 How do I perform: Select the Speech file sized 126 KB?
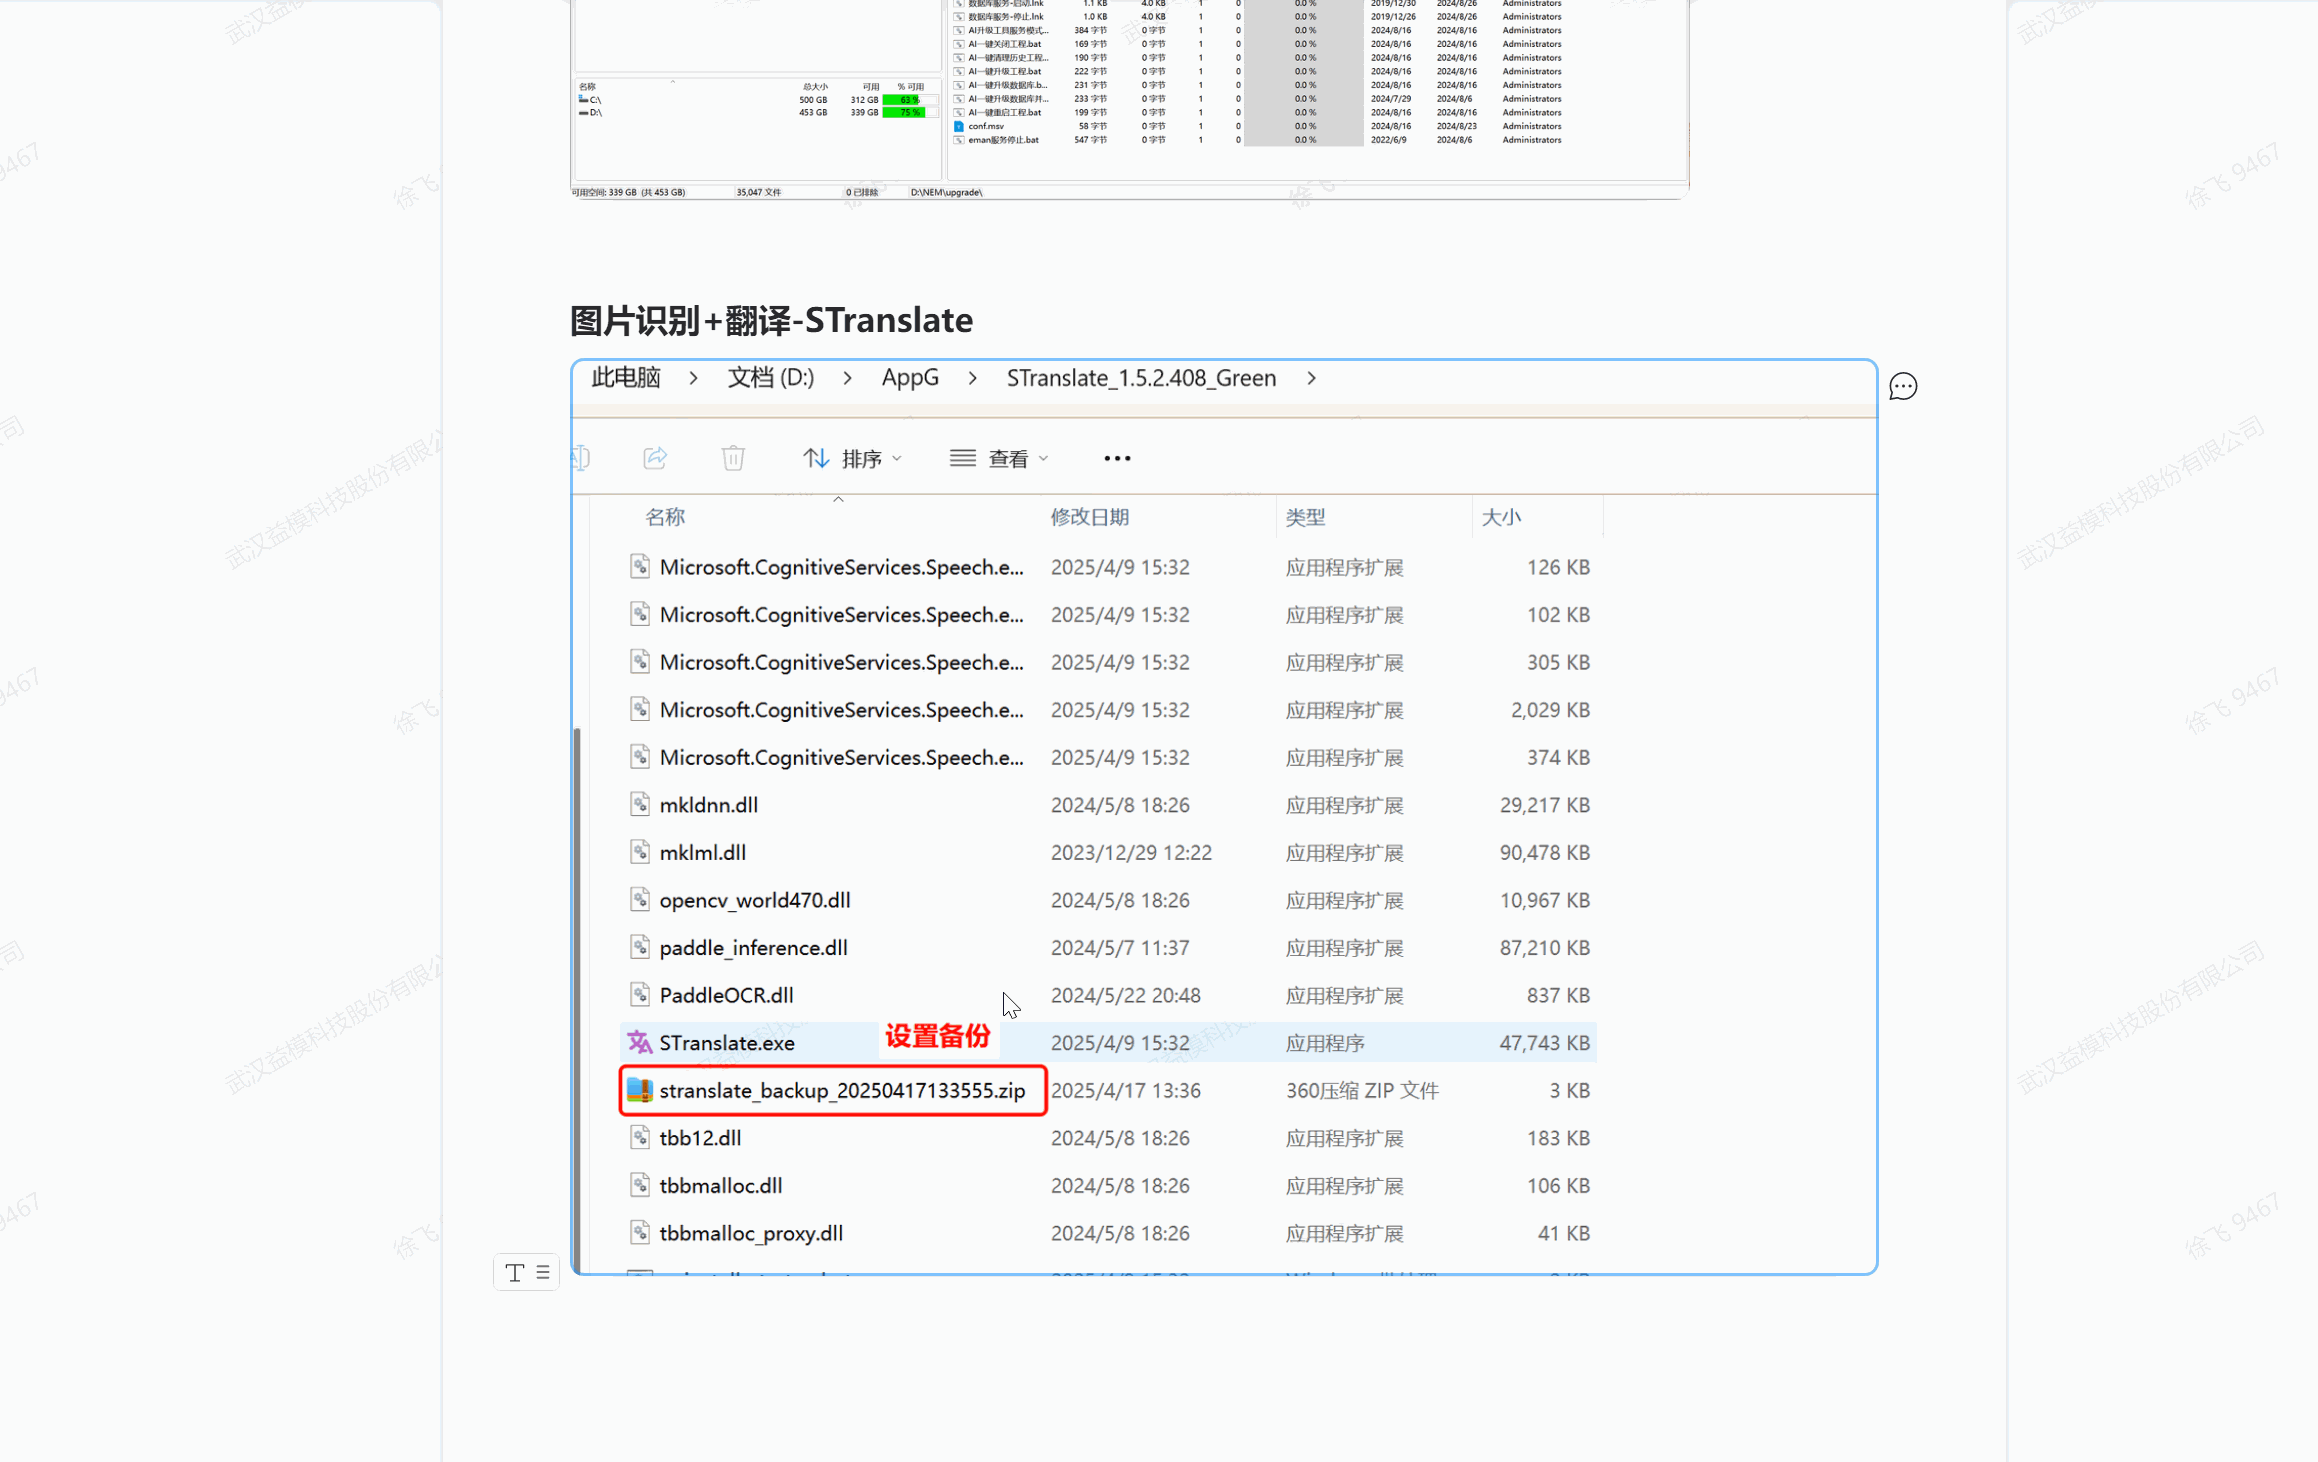pos(1108,567)
